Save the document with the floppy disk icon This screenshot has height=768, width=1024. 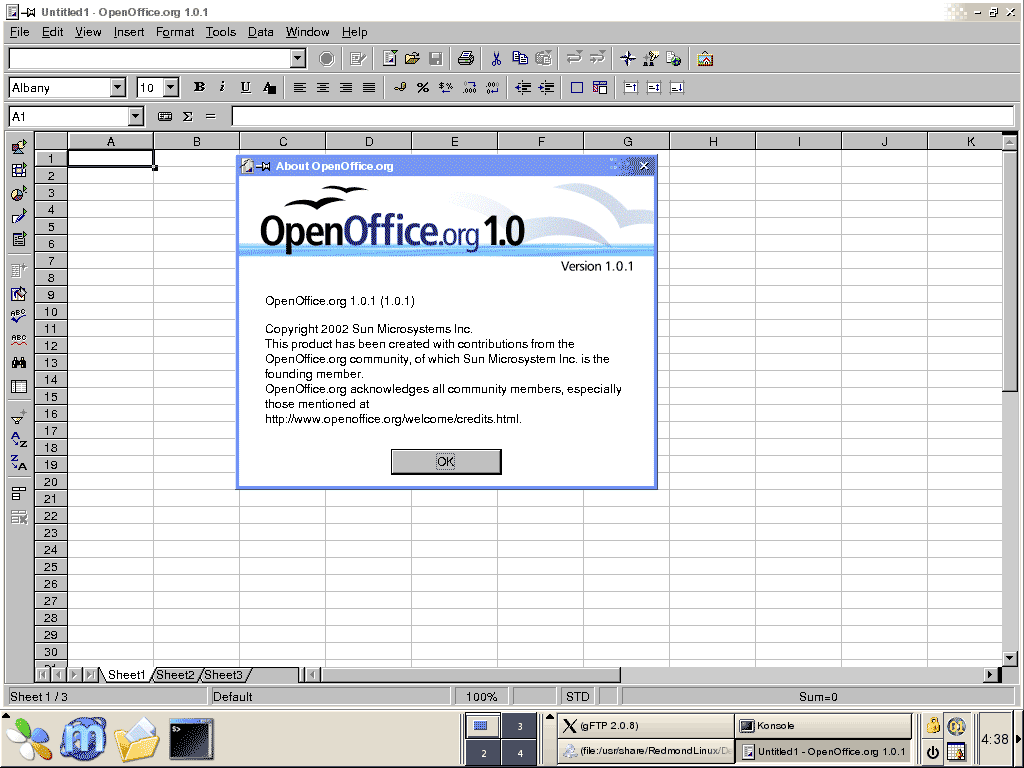(x=436, y=59)
